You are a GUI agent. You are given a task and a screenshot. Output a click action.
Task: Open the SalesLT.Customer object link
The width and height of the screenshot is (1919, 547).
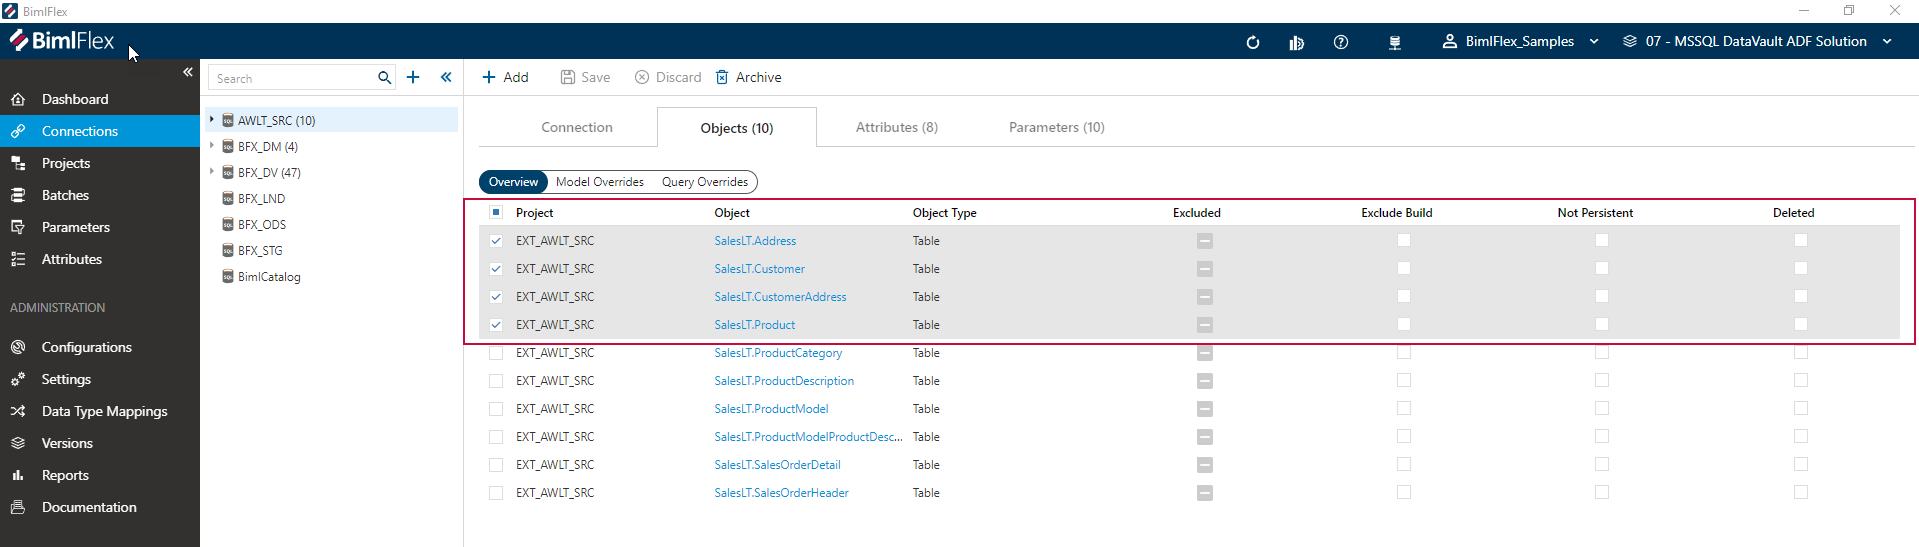coord(759,269)
